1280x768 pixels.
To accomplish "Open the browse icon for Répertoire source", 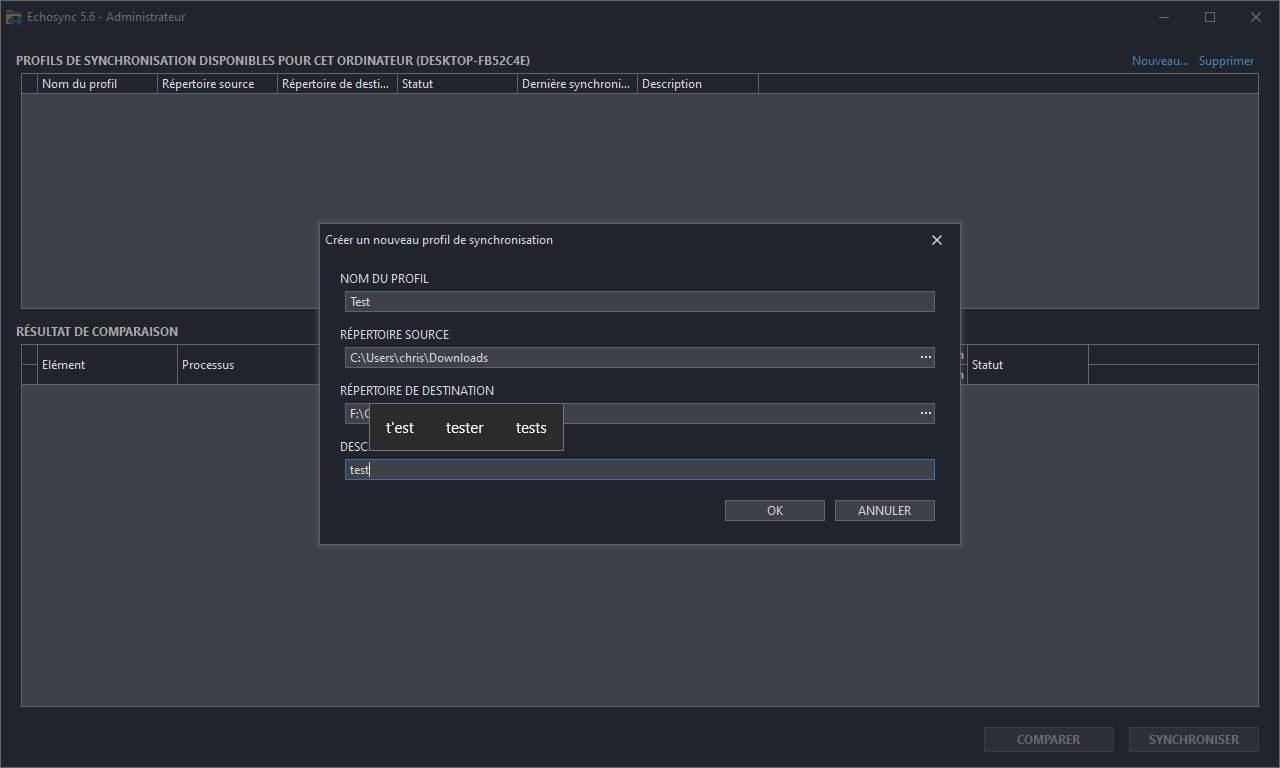I will click(x=925, y=357).
